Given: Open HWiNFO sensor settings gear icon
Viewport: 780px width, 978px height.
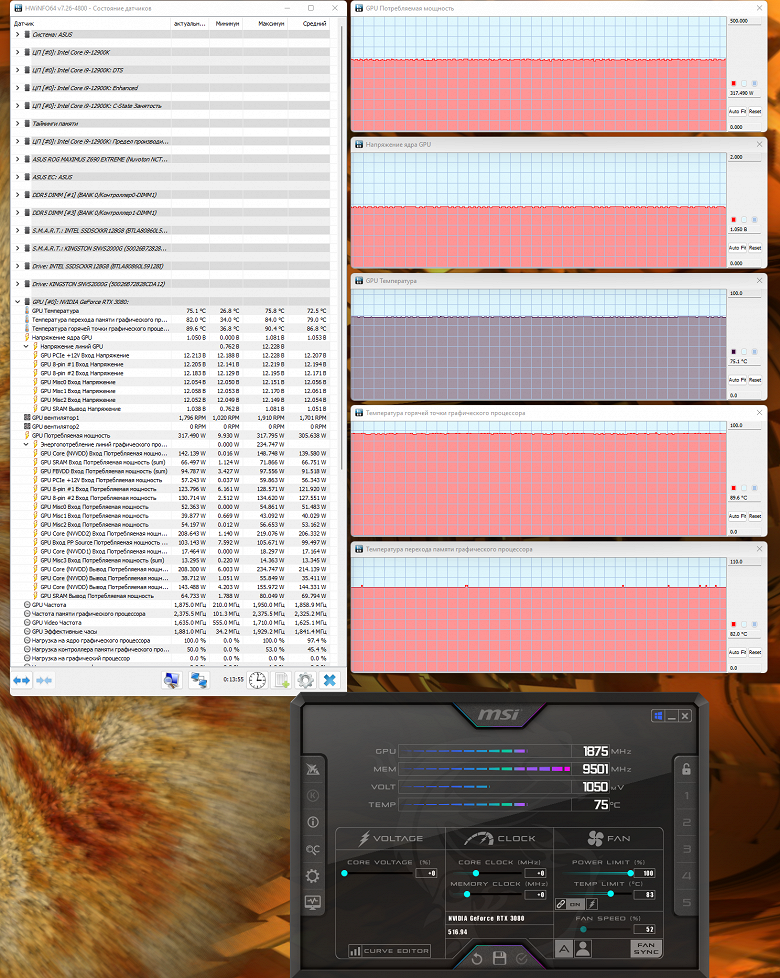Looking at the screenshot, I should pyautogui.click(x=305, y=680).
